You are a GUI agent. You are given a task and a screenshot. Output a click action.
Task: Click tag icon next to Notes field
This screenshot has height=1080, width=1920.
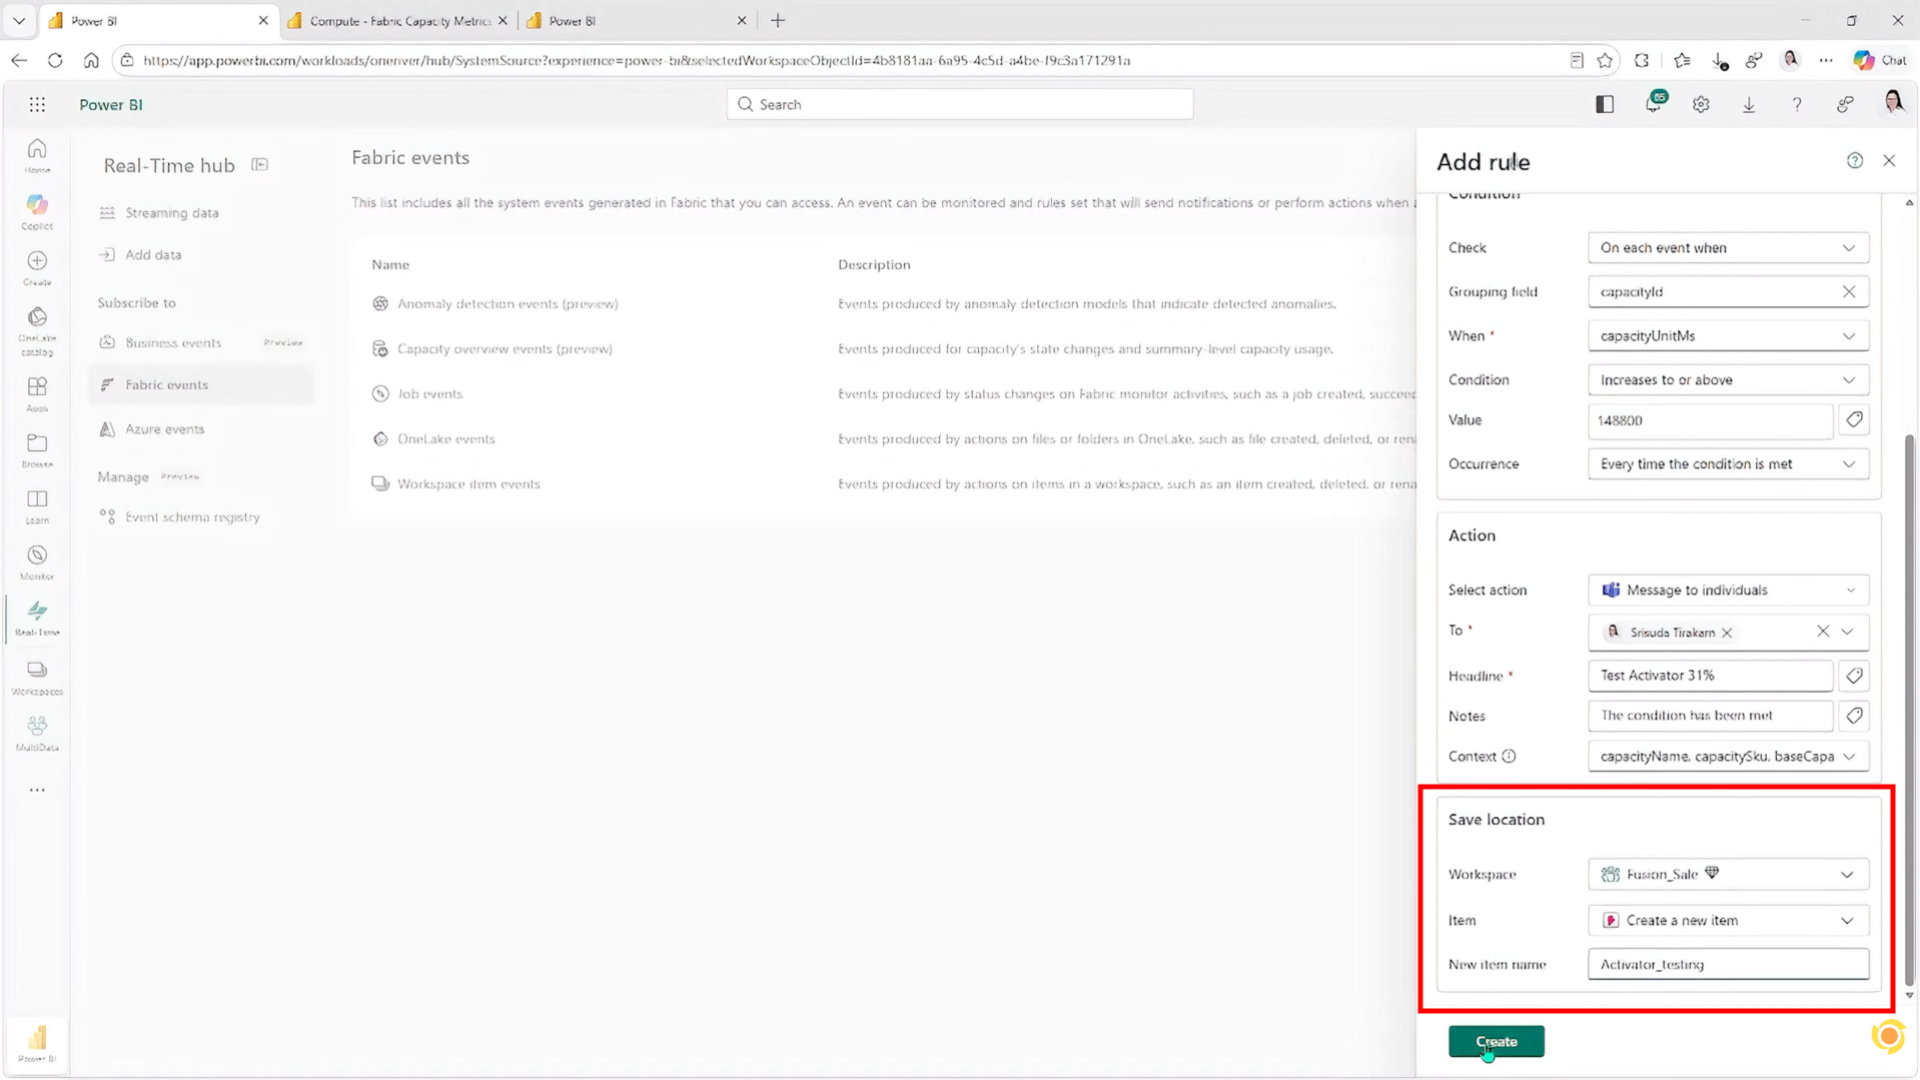click(1854, 716)
